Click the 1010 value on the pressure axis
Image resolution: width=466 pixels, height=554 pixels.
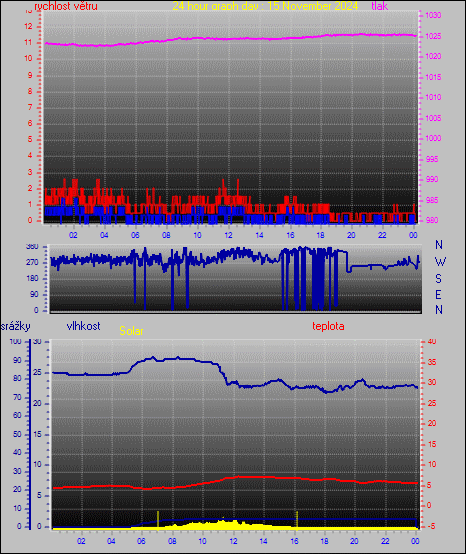click(433, 98)
